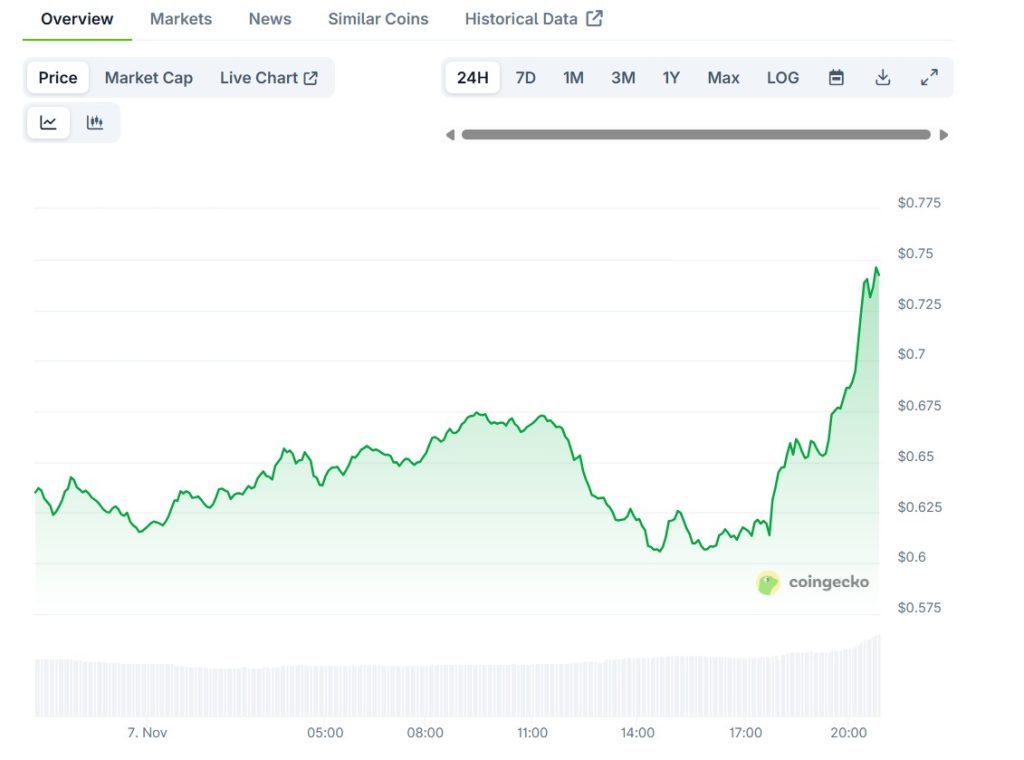The width and height of the screenshot is (1024, 760).
Task: Toggle LOG scale for the chart
Action: [783, 77]
